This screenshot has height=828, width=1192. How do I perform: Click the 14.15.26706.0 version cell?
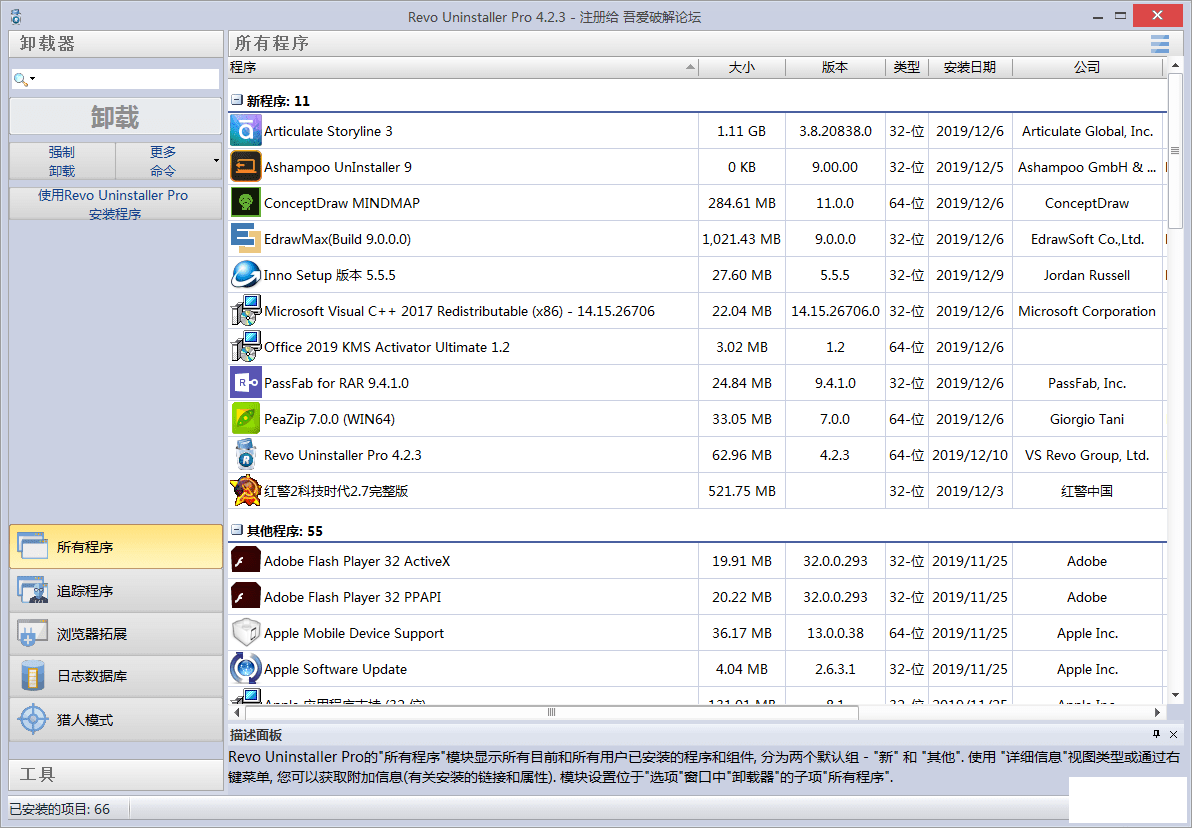click(x=835, y=311)
